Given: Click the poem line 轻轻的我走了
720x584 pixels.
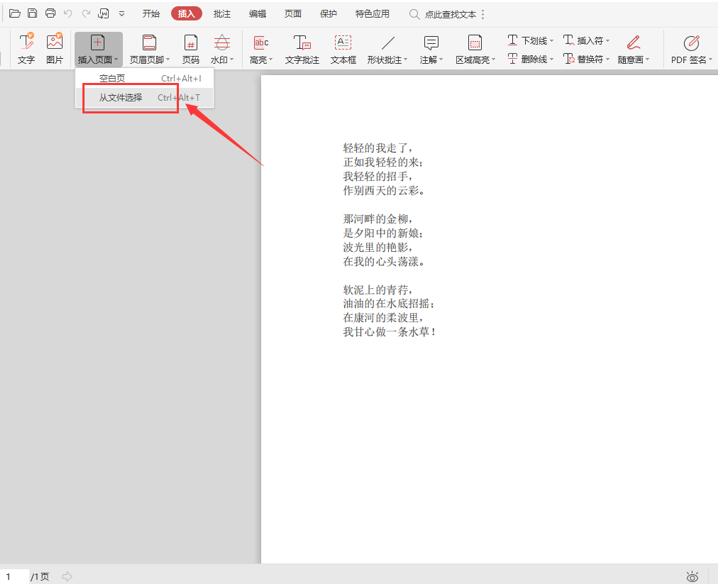Looking at the screenshot, I should click(x=377, y=148).
